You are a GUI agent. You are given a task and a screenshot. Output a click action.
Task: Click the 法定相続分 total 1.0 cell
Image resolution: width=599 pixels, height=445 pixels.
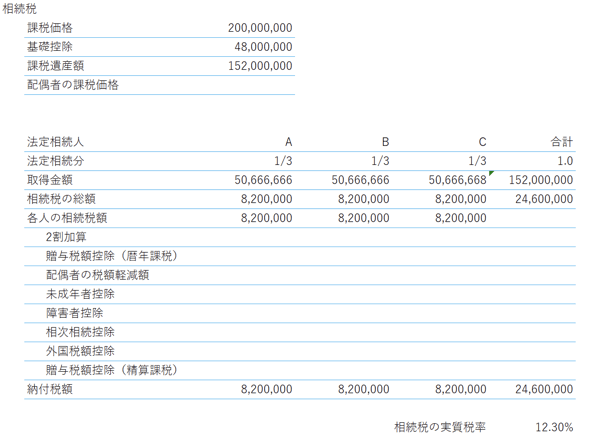(565, 161)
